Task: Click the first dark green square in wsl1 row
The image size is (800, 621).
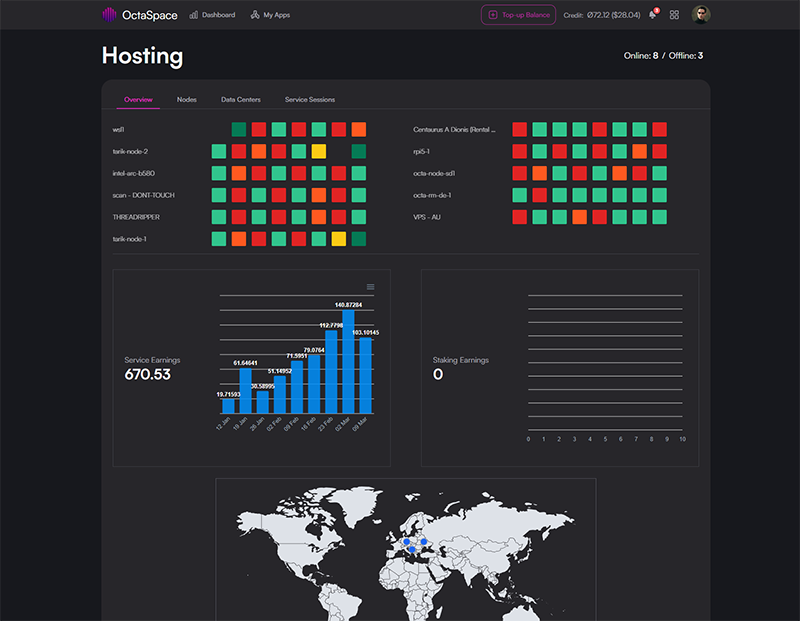Action: [239, 130]
